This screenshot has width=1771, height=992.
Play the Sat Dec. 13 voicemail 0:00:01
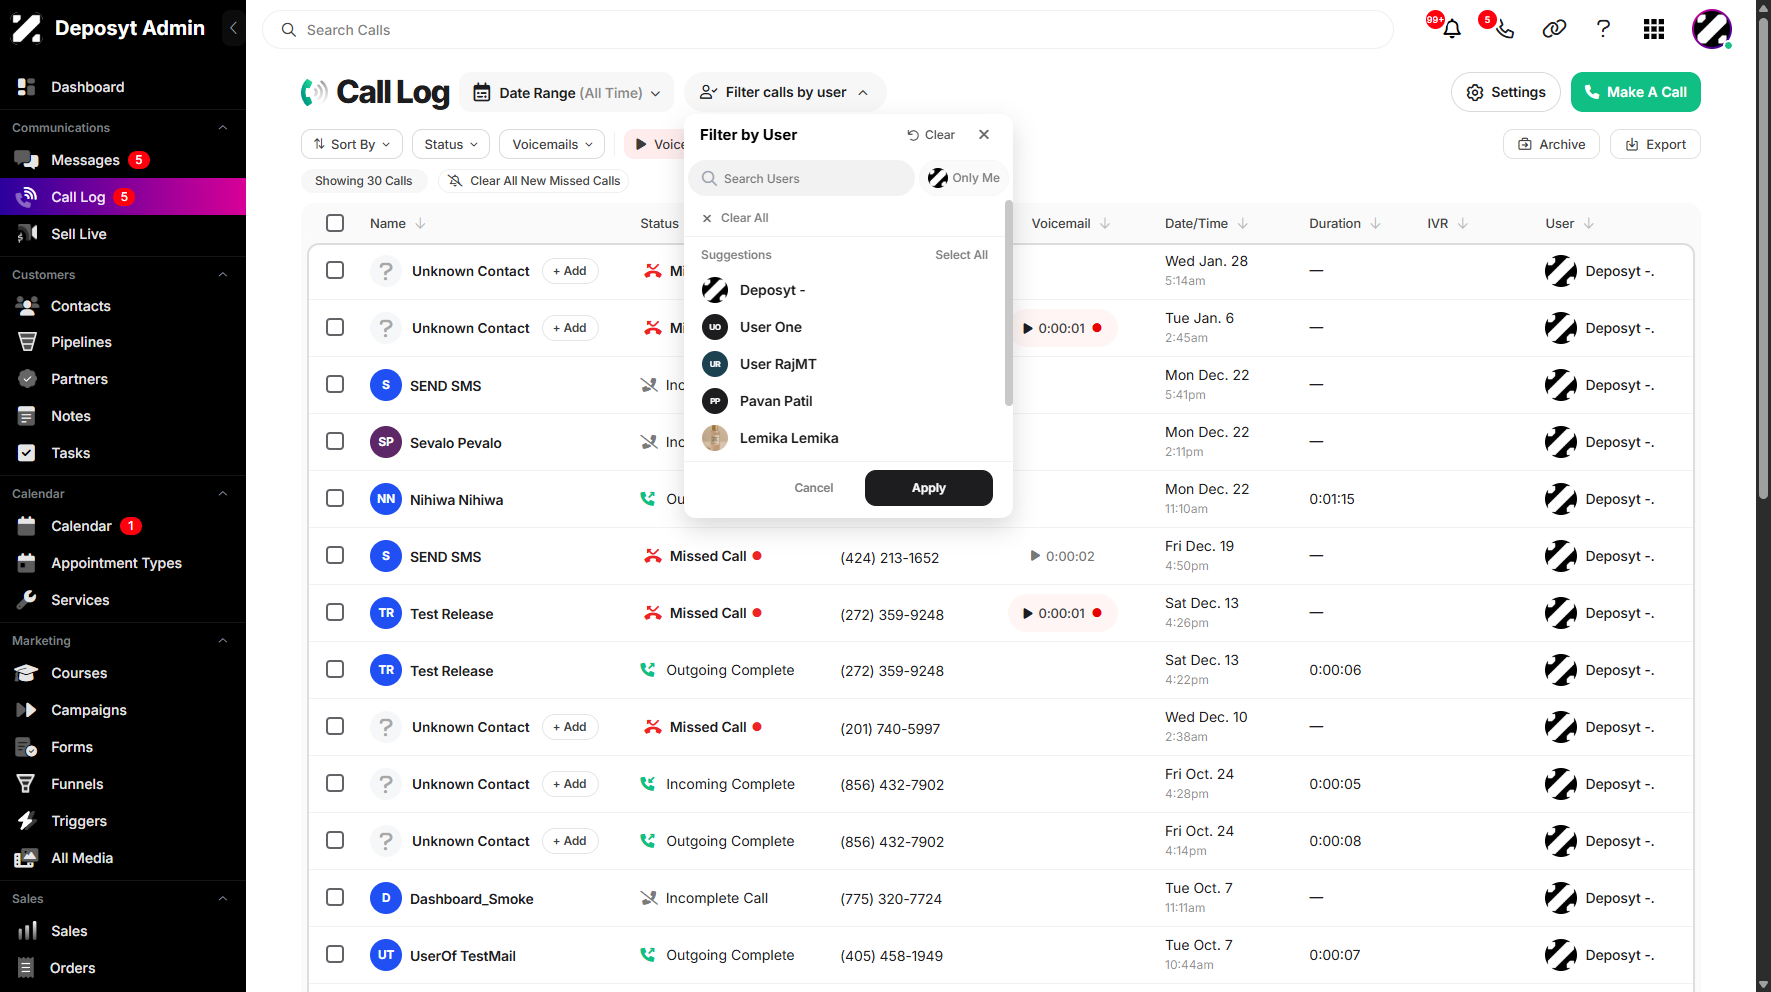click(x=1062, y=613)
